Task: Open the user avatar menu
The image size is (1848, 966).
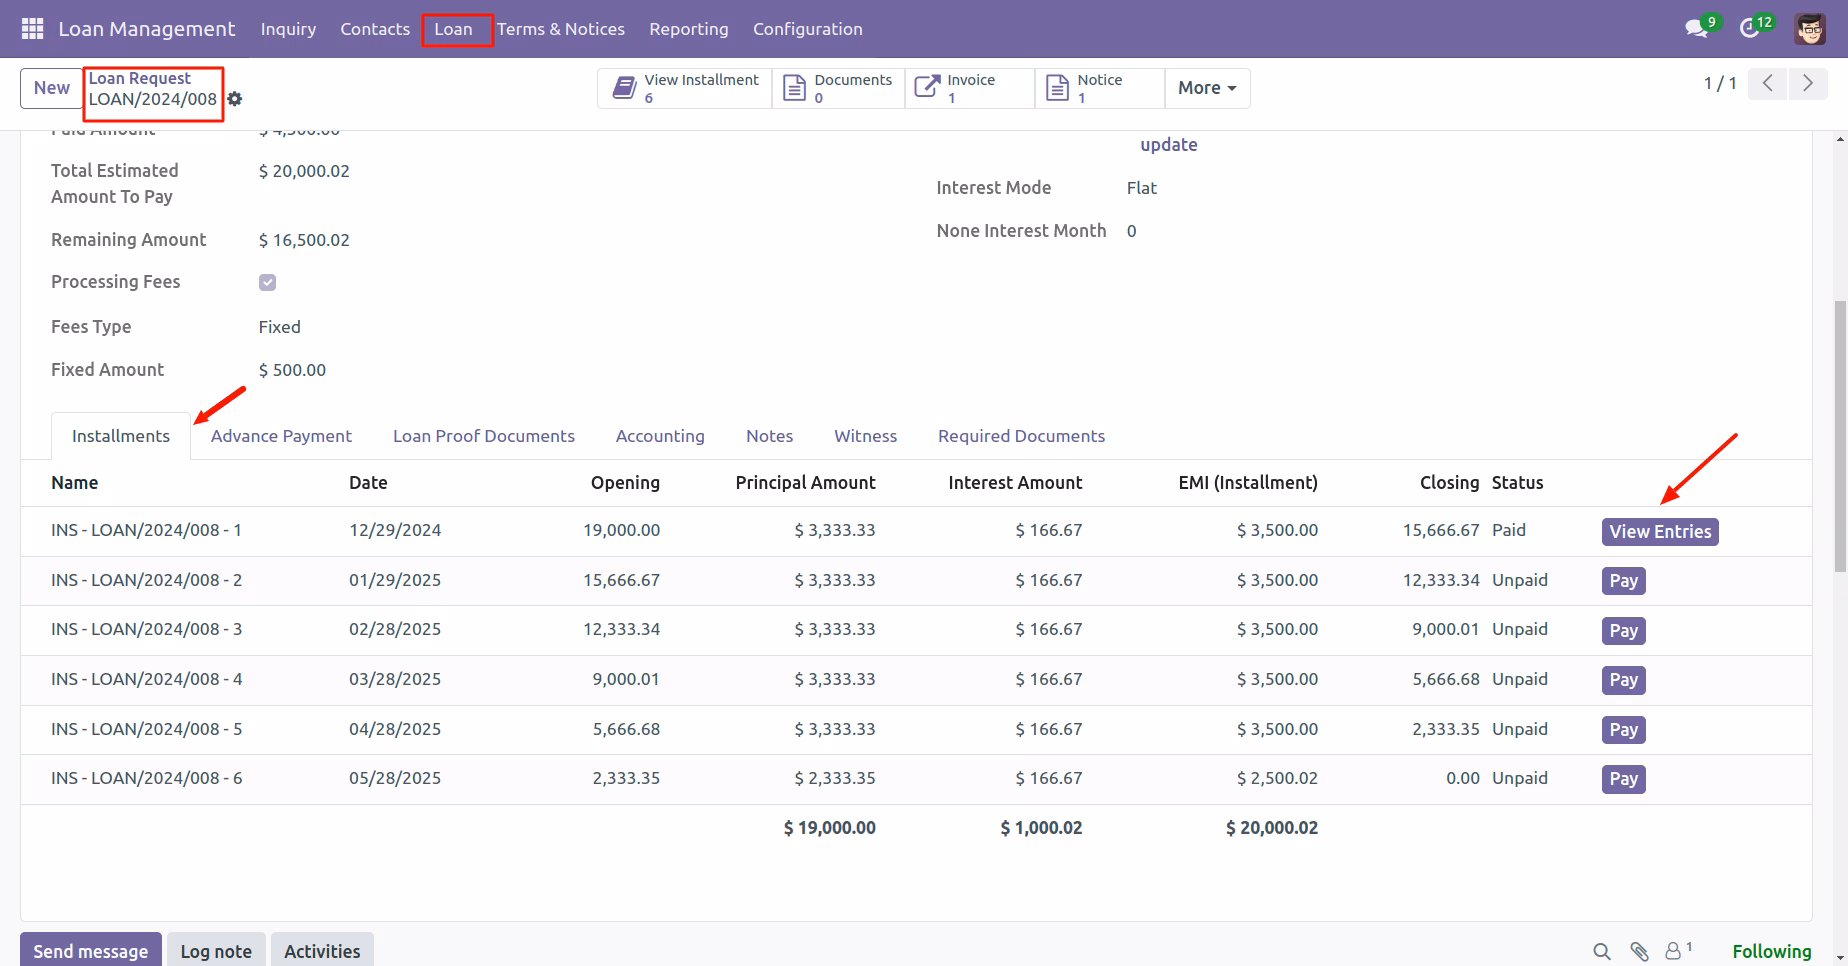Action: pos(1810,29)
